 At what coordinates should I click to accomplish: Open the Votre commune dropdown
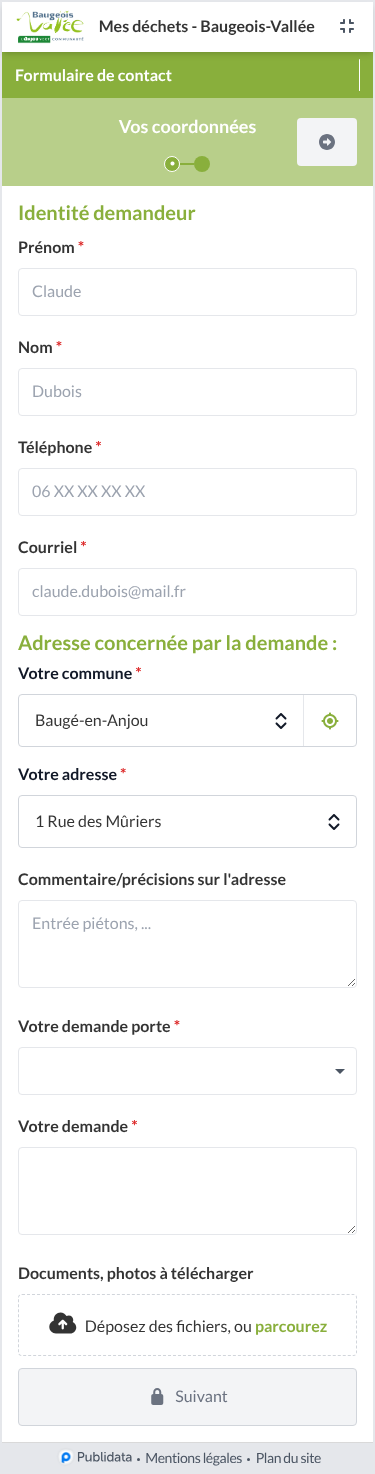[x=161, y=720]
